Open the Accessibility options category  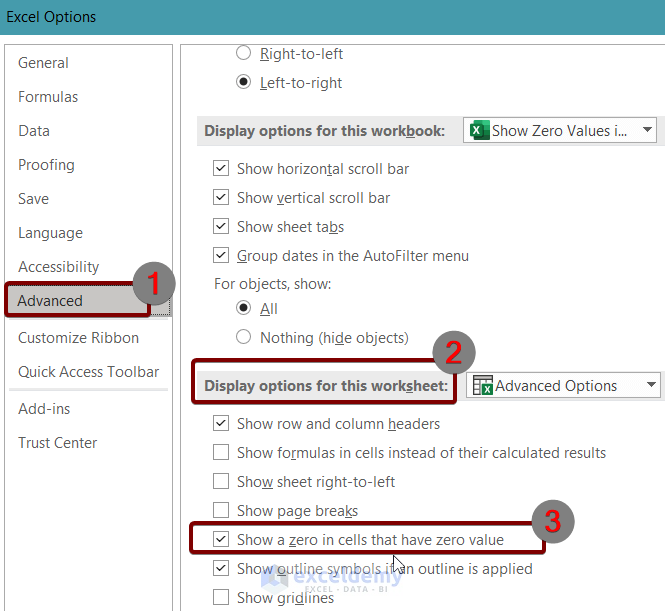click(59, 266)
